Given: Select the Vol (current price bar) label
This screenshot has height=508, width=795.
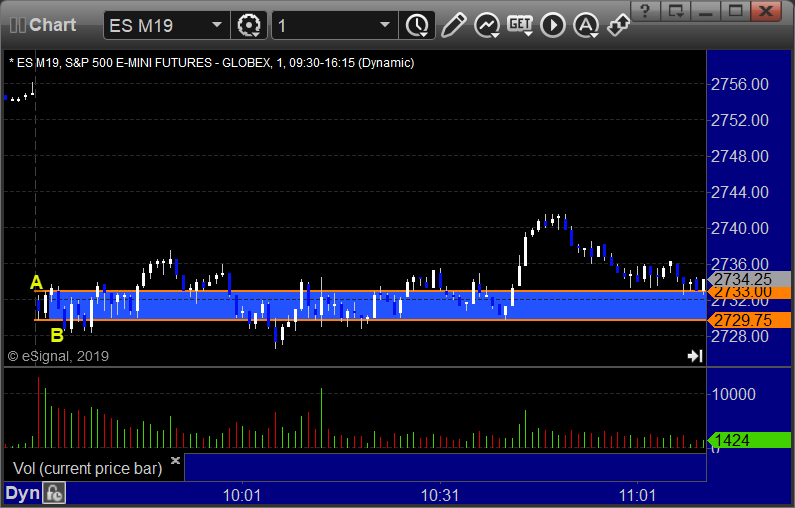Looking at the screenshot, I should [87, 468].
